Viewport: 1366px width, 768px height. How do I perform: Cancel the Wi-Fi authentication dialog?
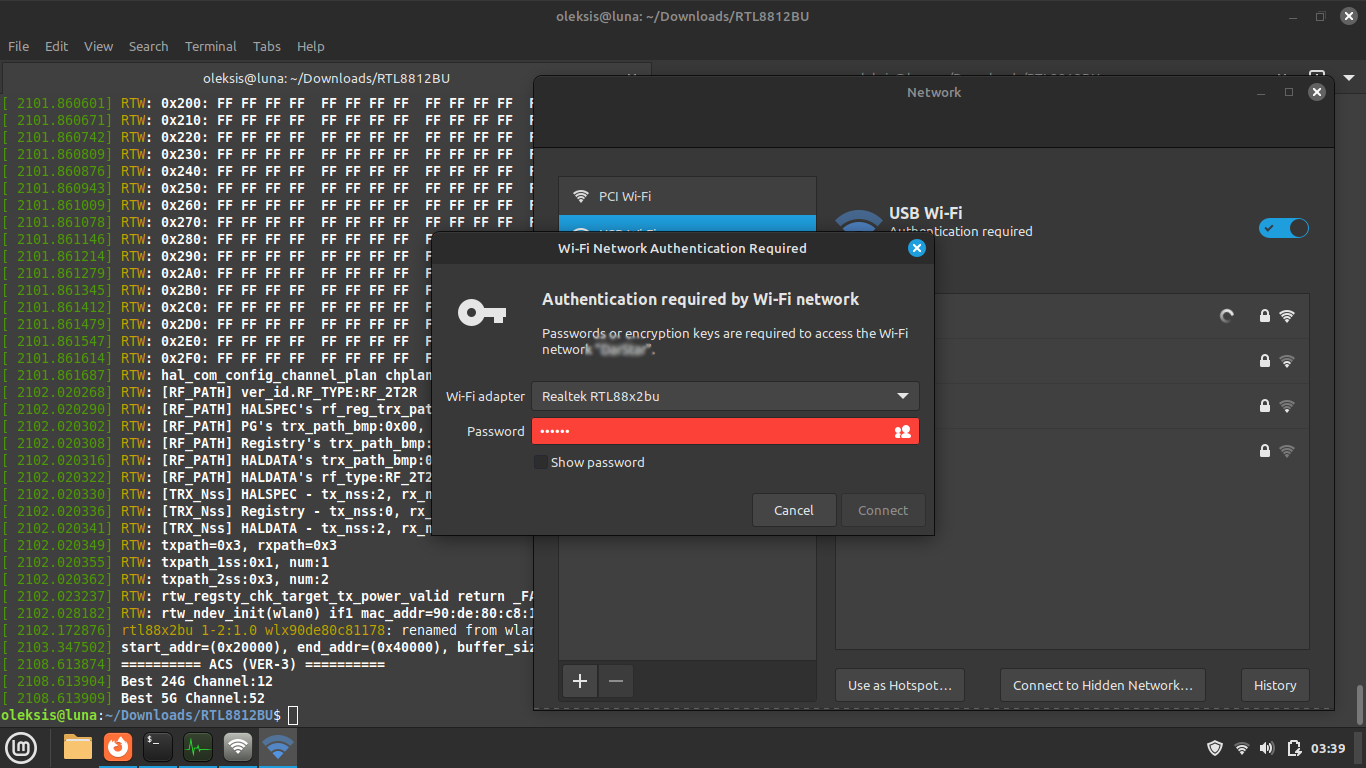coord(794,510)
